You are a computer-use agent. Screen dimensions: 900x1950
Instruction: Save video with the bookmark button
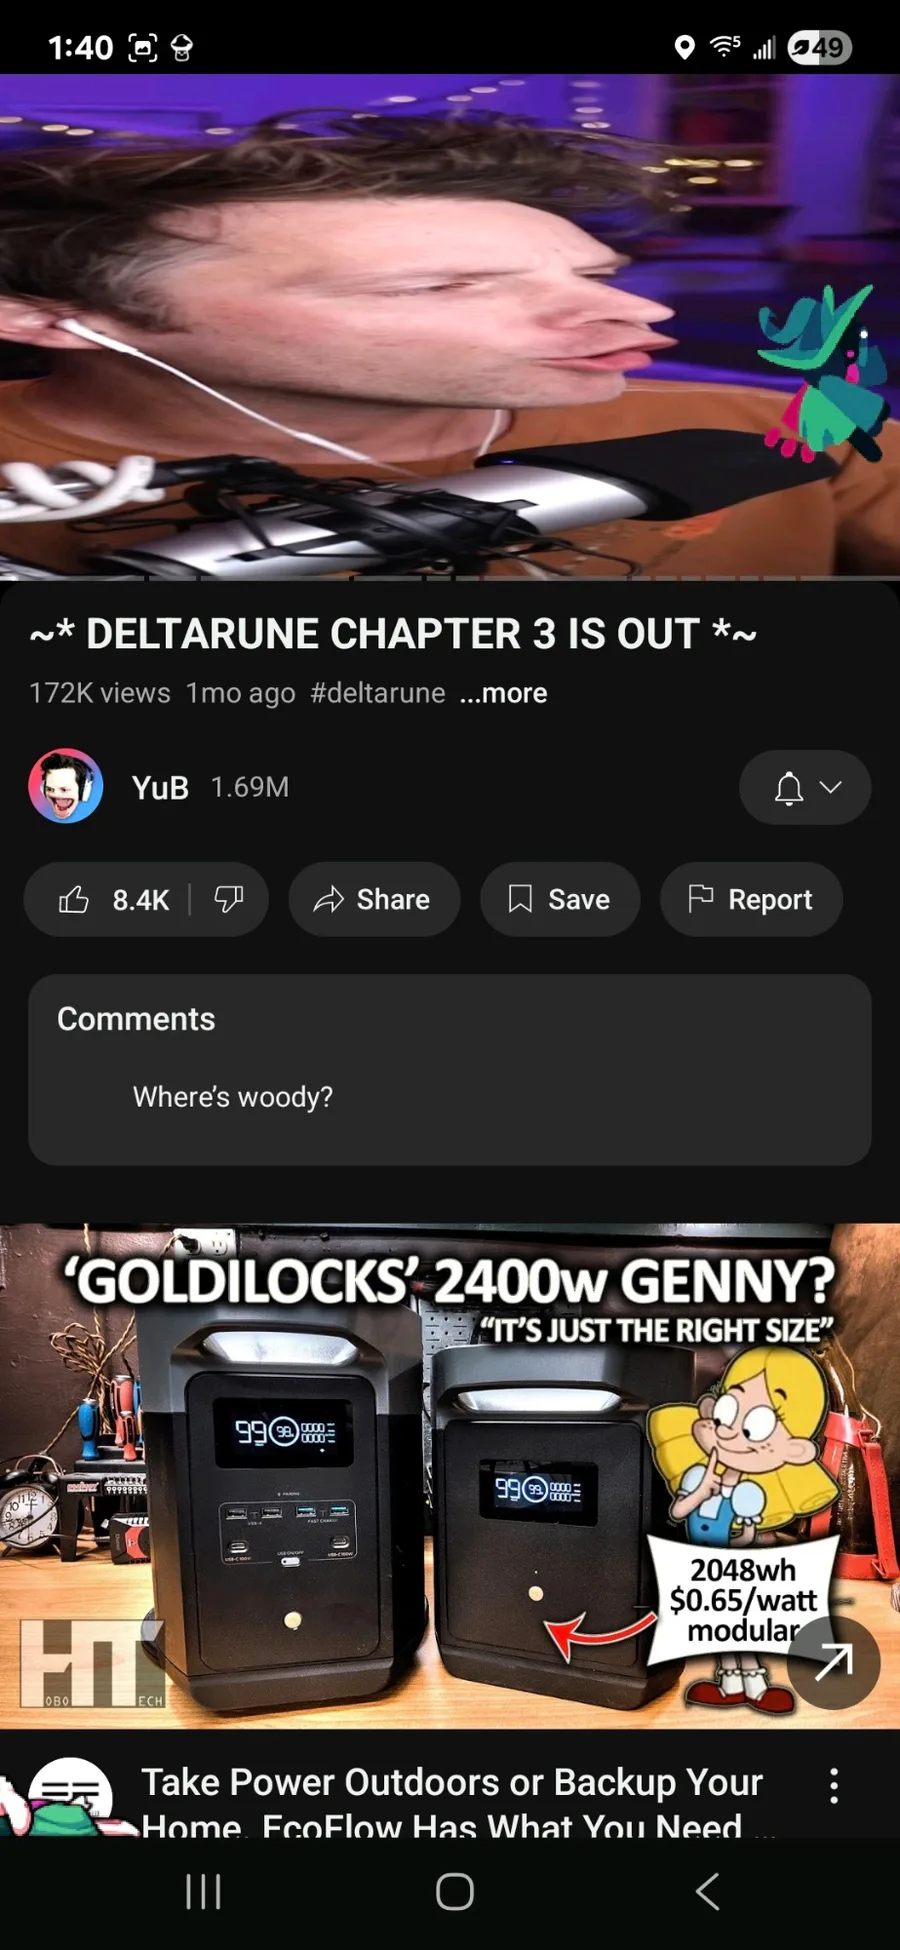[560, 900]
